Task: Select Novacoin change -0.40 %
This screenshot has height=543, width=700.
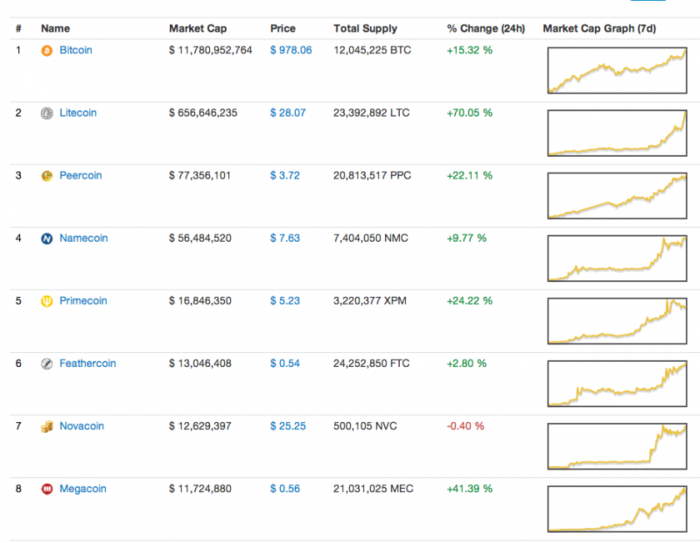Action: point(466,426)
